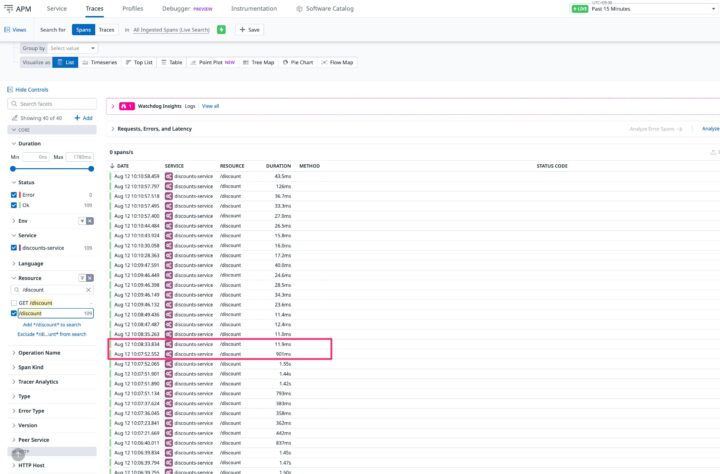Screen dimensions: 720x474
Task: Click the Duration Max input field
Action: [80, 157]
